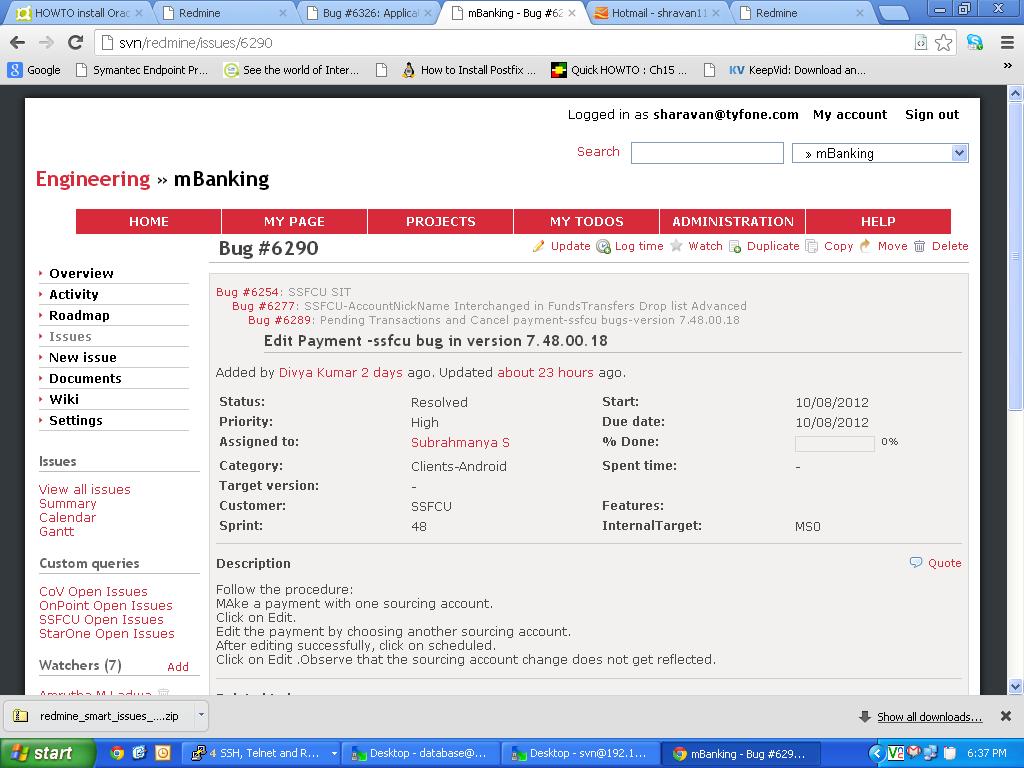This screenshot has height=768, width=1024.
Task: Click the % Done progress bar
Action: pyautogui.click(x=834, y=443)
